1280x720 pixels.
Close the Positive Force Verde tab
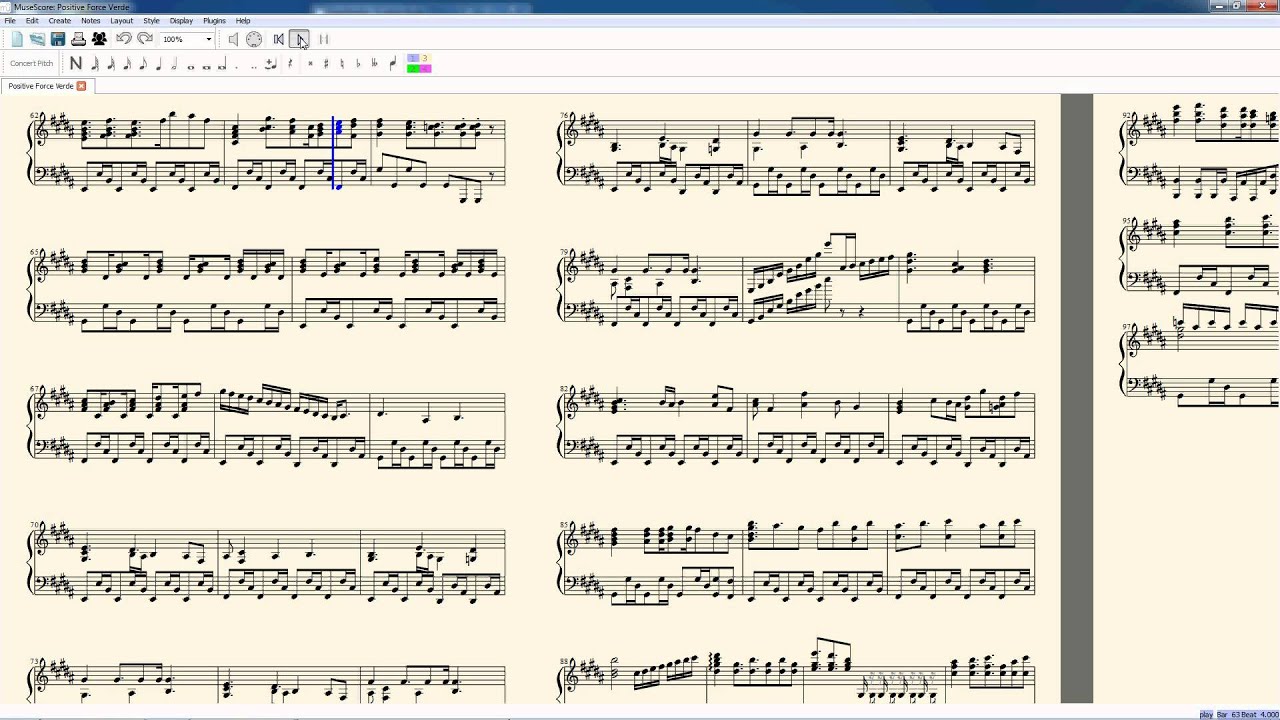click(x=82, y=86)
